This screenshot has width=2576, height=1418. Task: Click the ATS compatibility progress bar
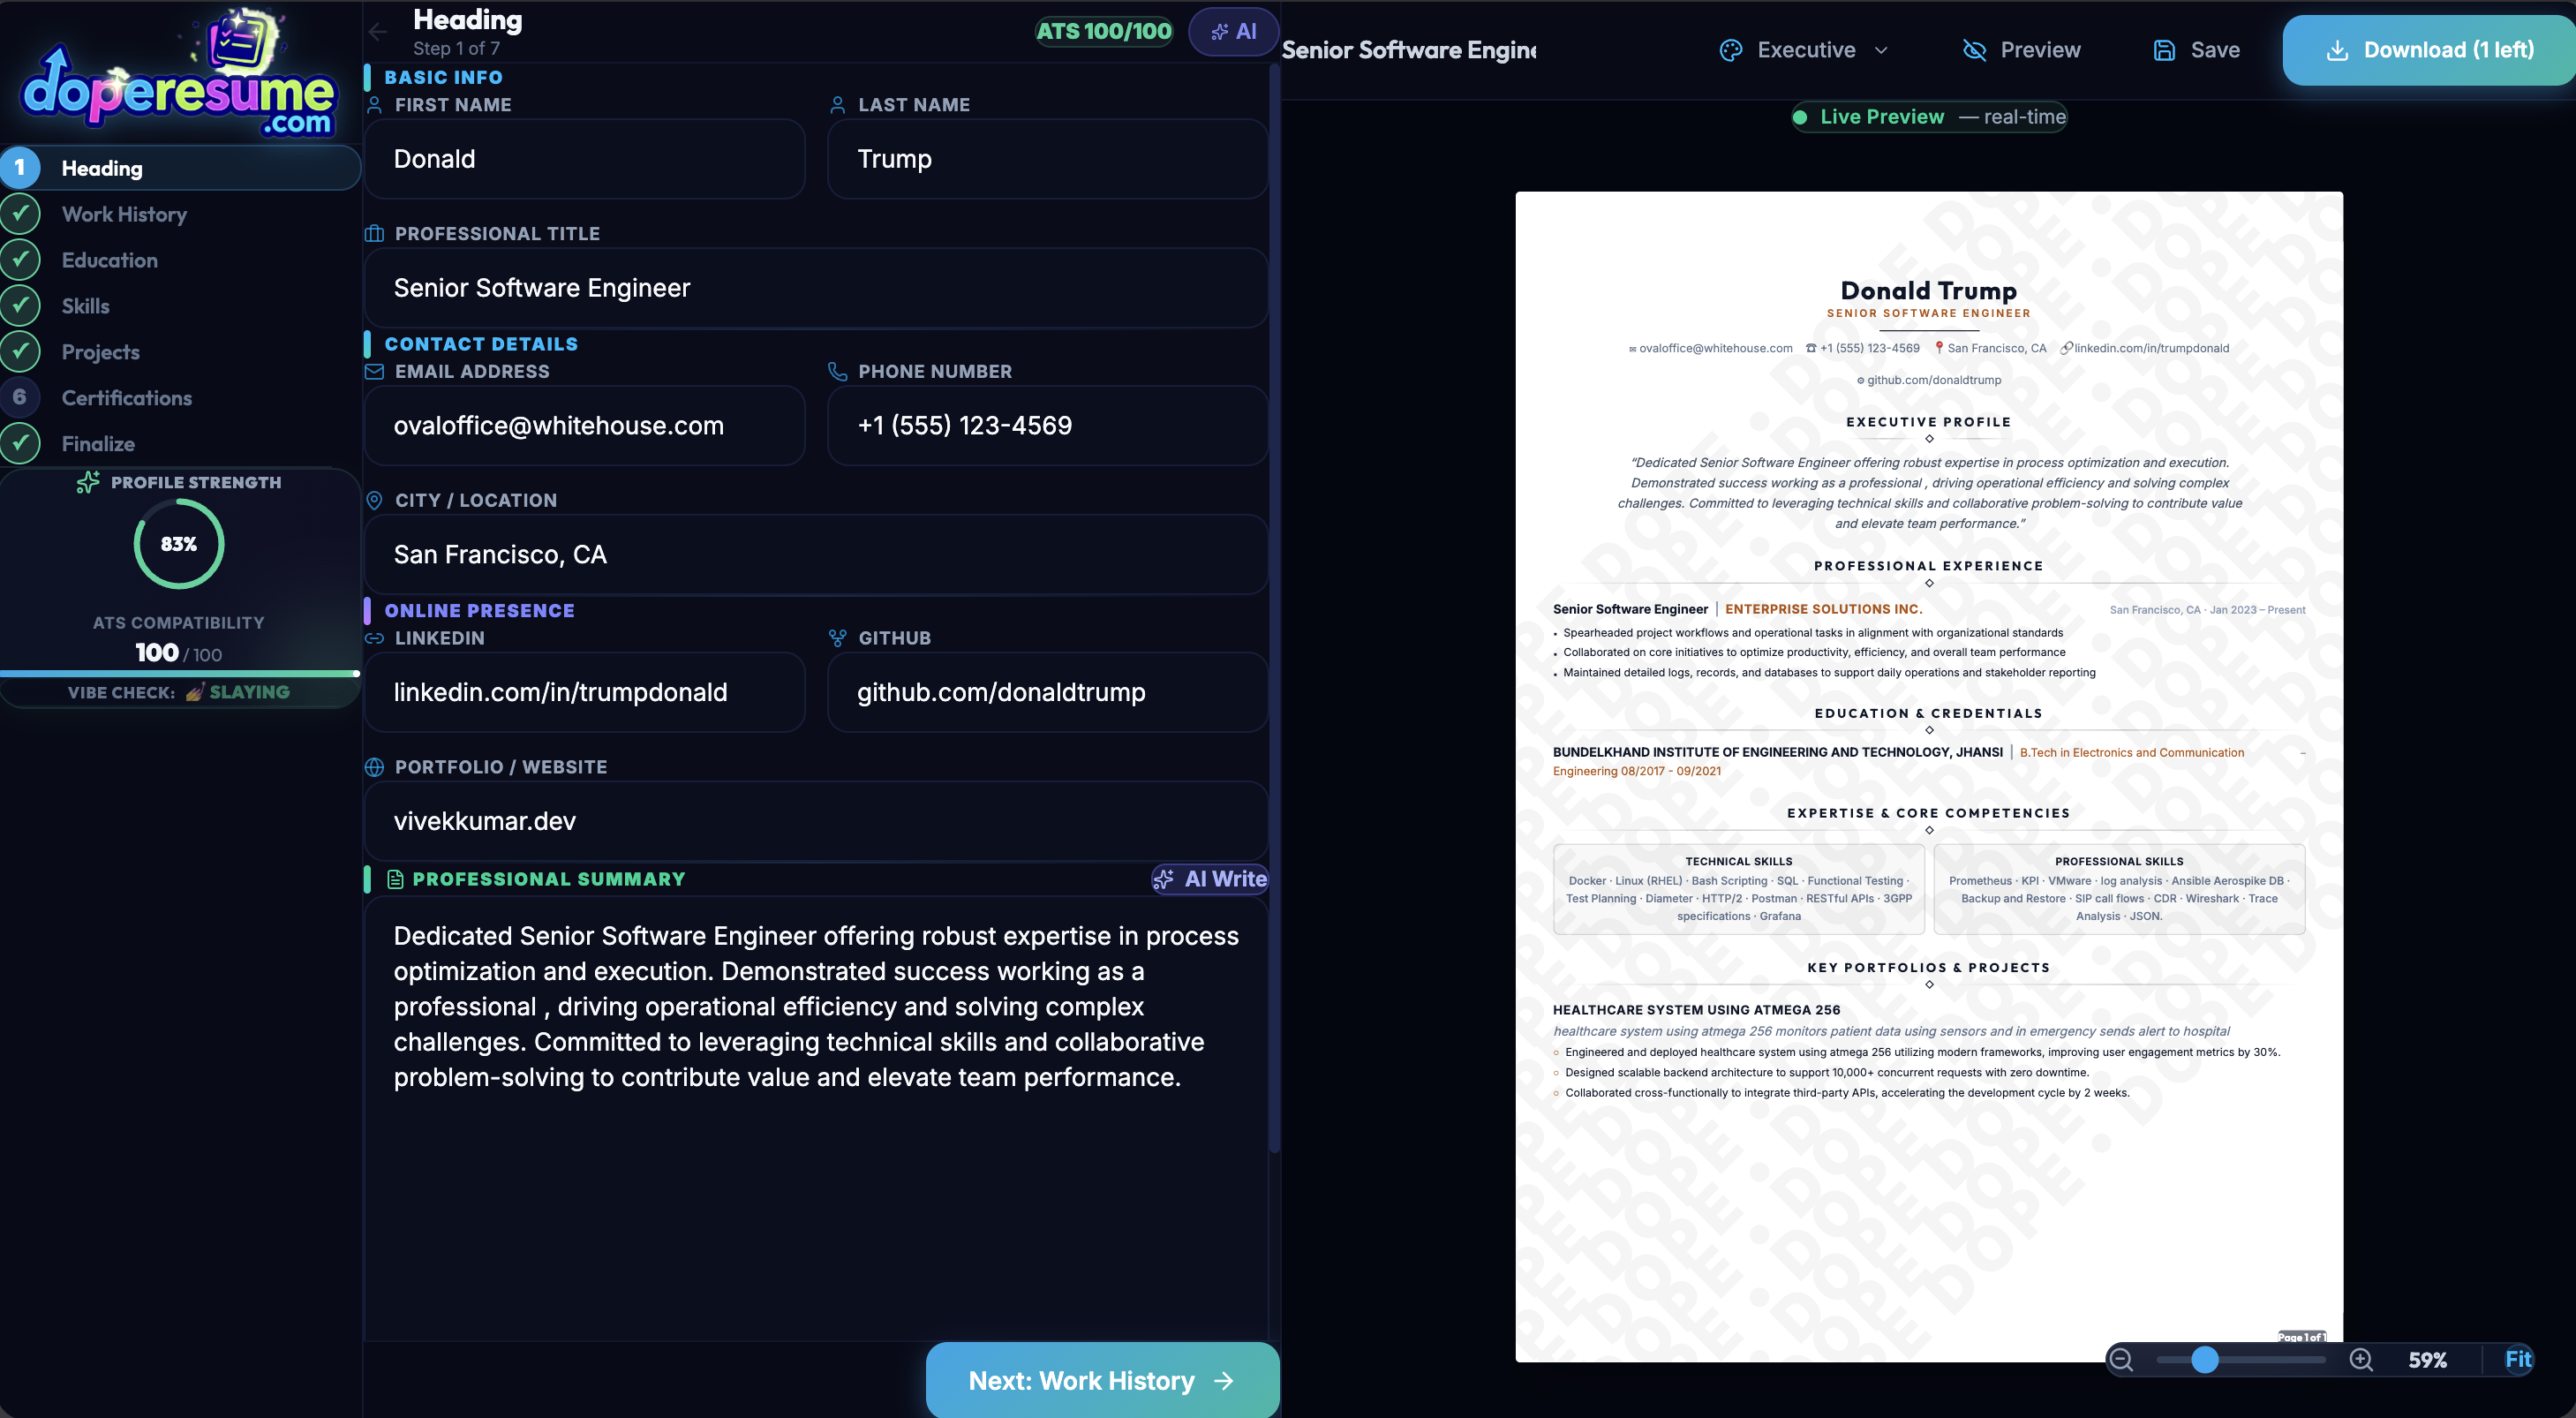[x=180, y=674]
